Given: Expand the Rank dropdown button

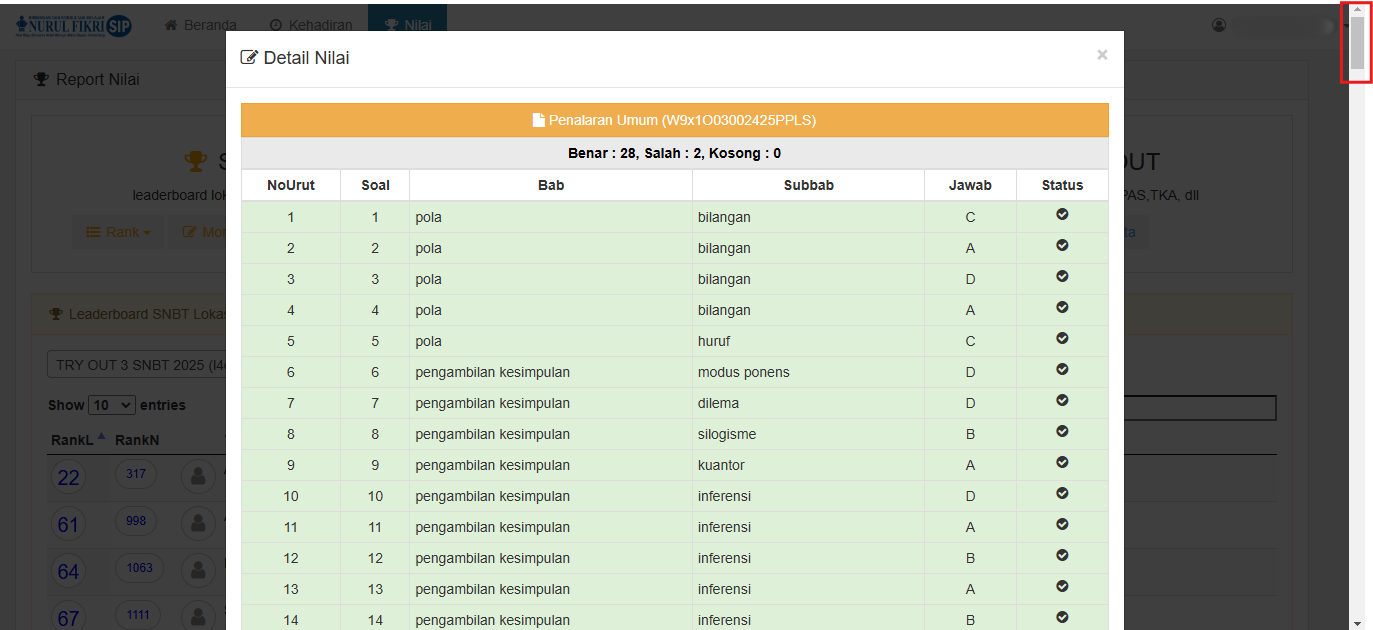Looking at the screenshot, I should click(x=118, y=232).
